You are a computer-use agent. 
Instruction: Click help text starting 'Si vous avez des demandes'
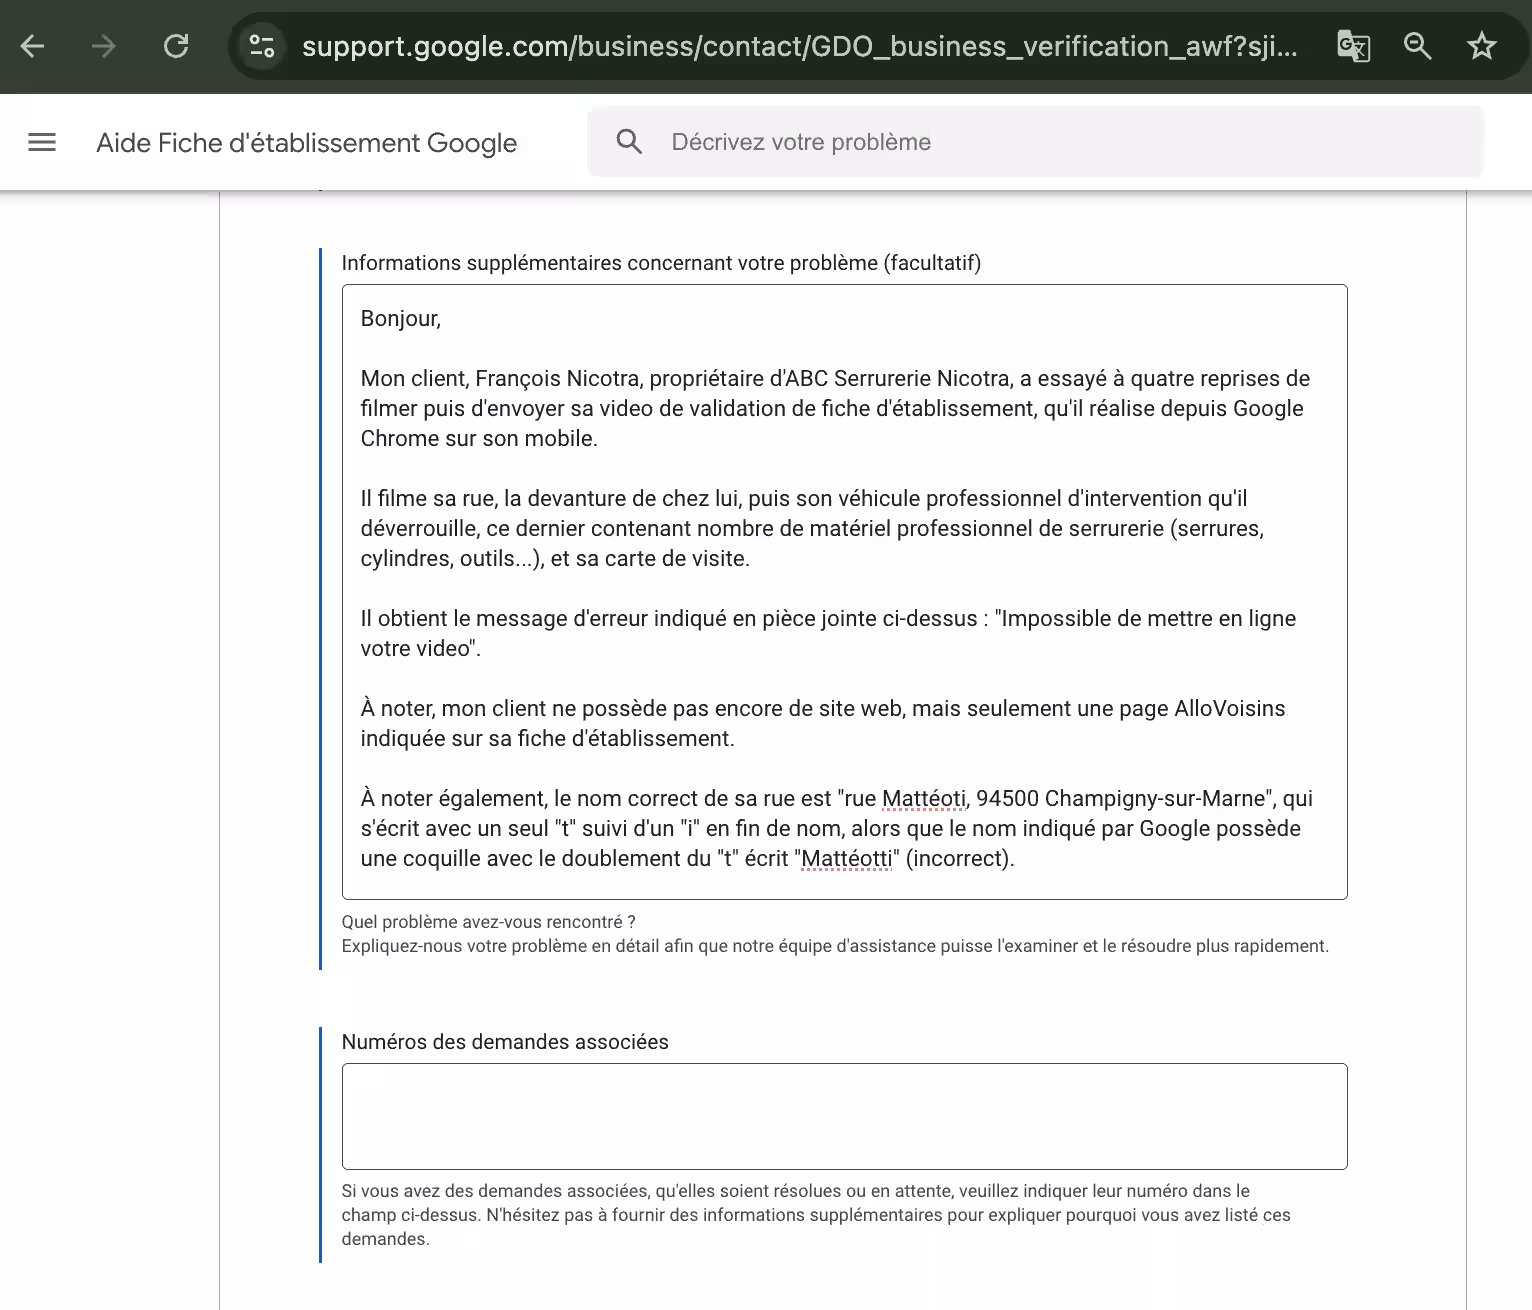click(x=816, y=1215)
